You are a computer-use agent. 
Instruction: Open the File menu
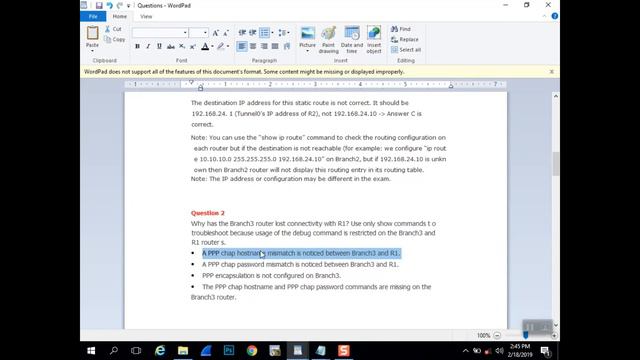click(93, 16)
